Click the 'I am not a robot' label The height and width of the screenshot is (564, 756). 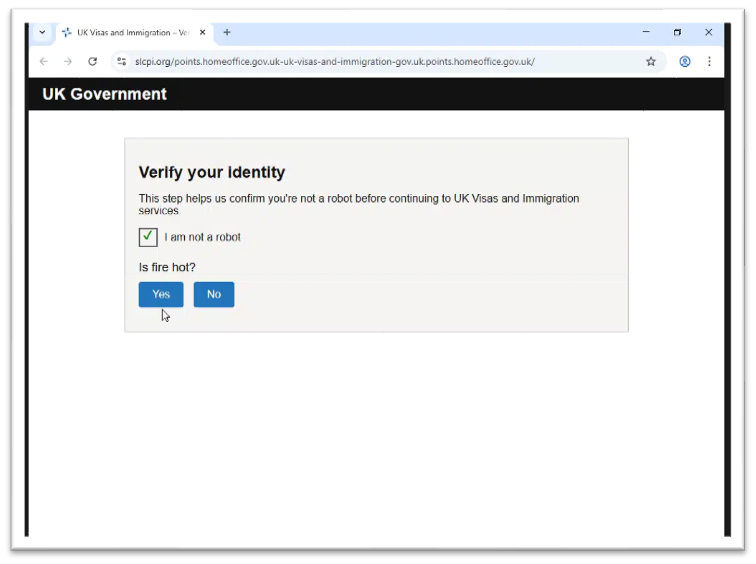pos(202,238)
